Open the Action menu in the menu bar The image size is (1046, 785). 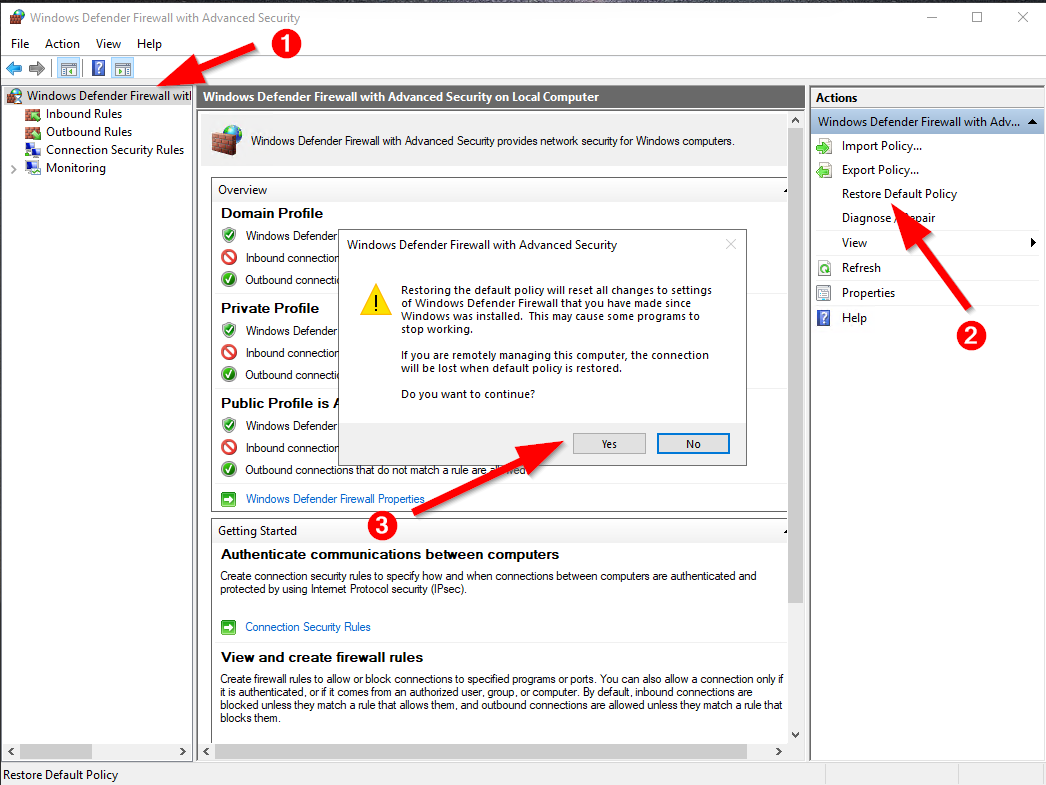[x=62, y=44]
